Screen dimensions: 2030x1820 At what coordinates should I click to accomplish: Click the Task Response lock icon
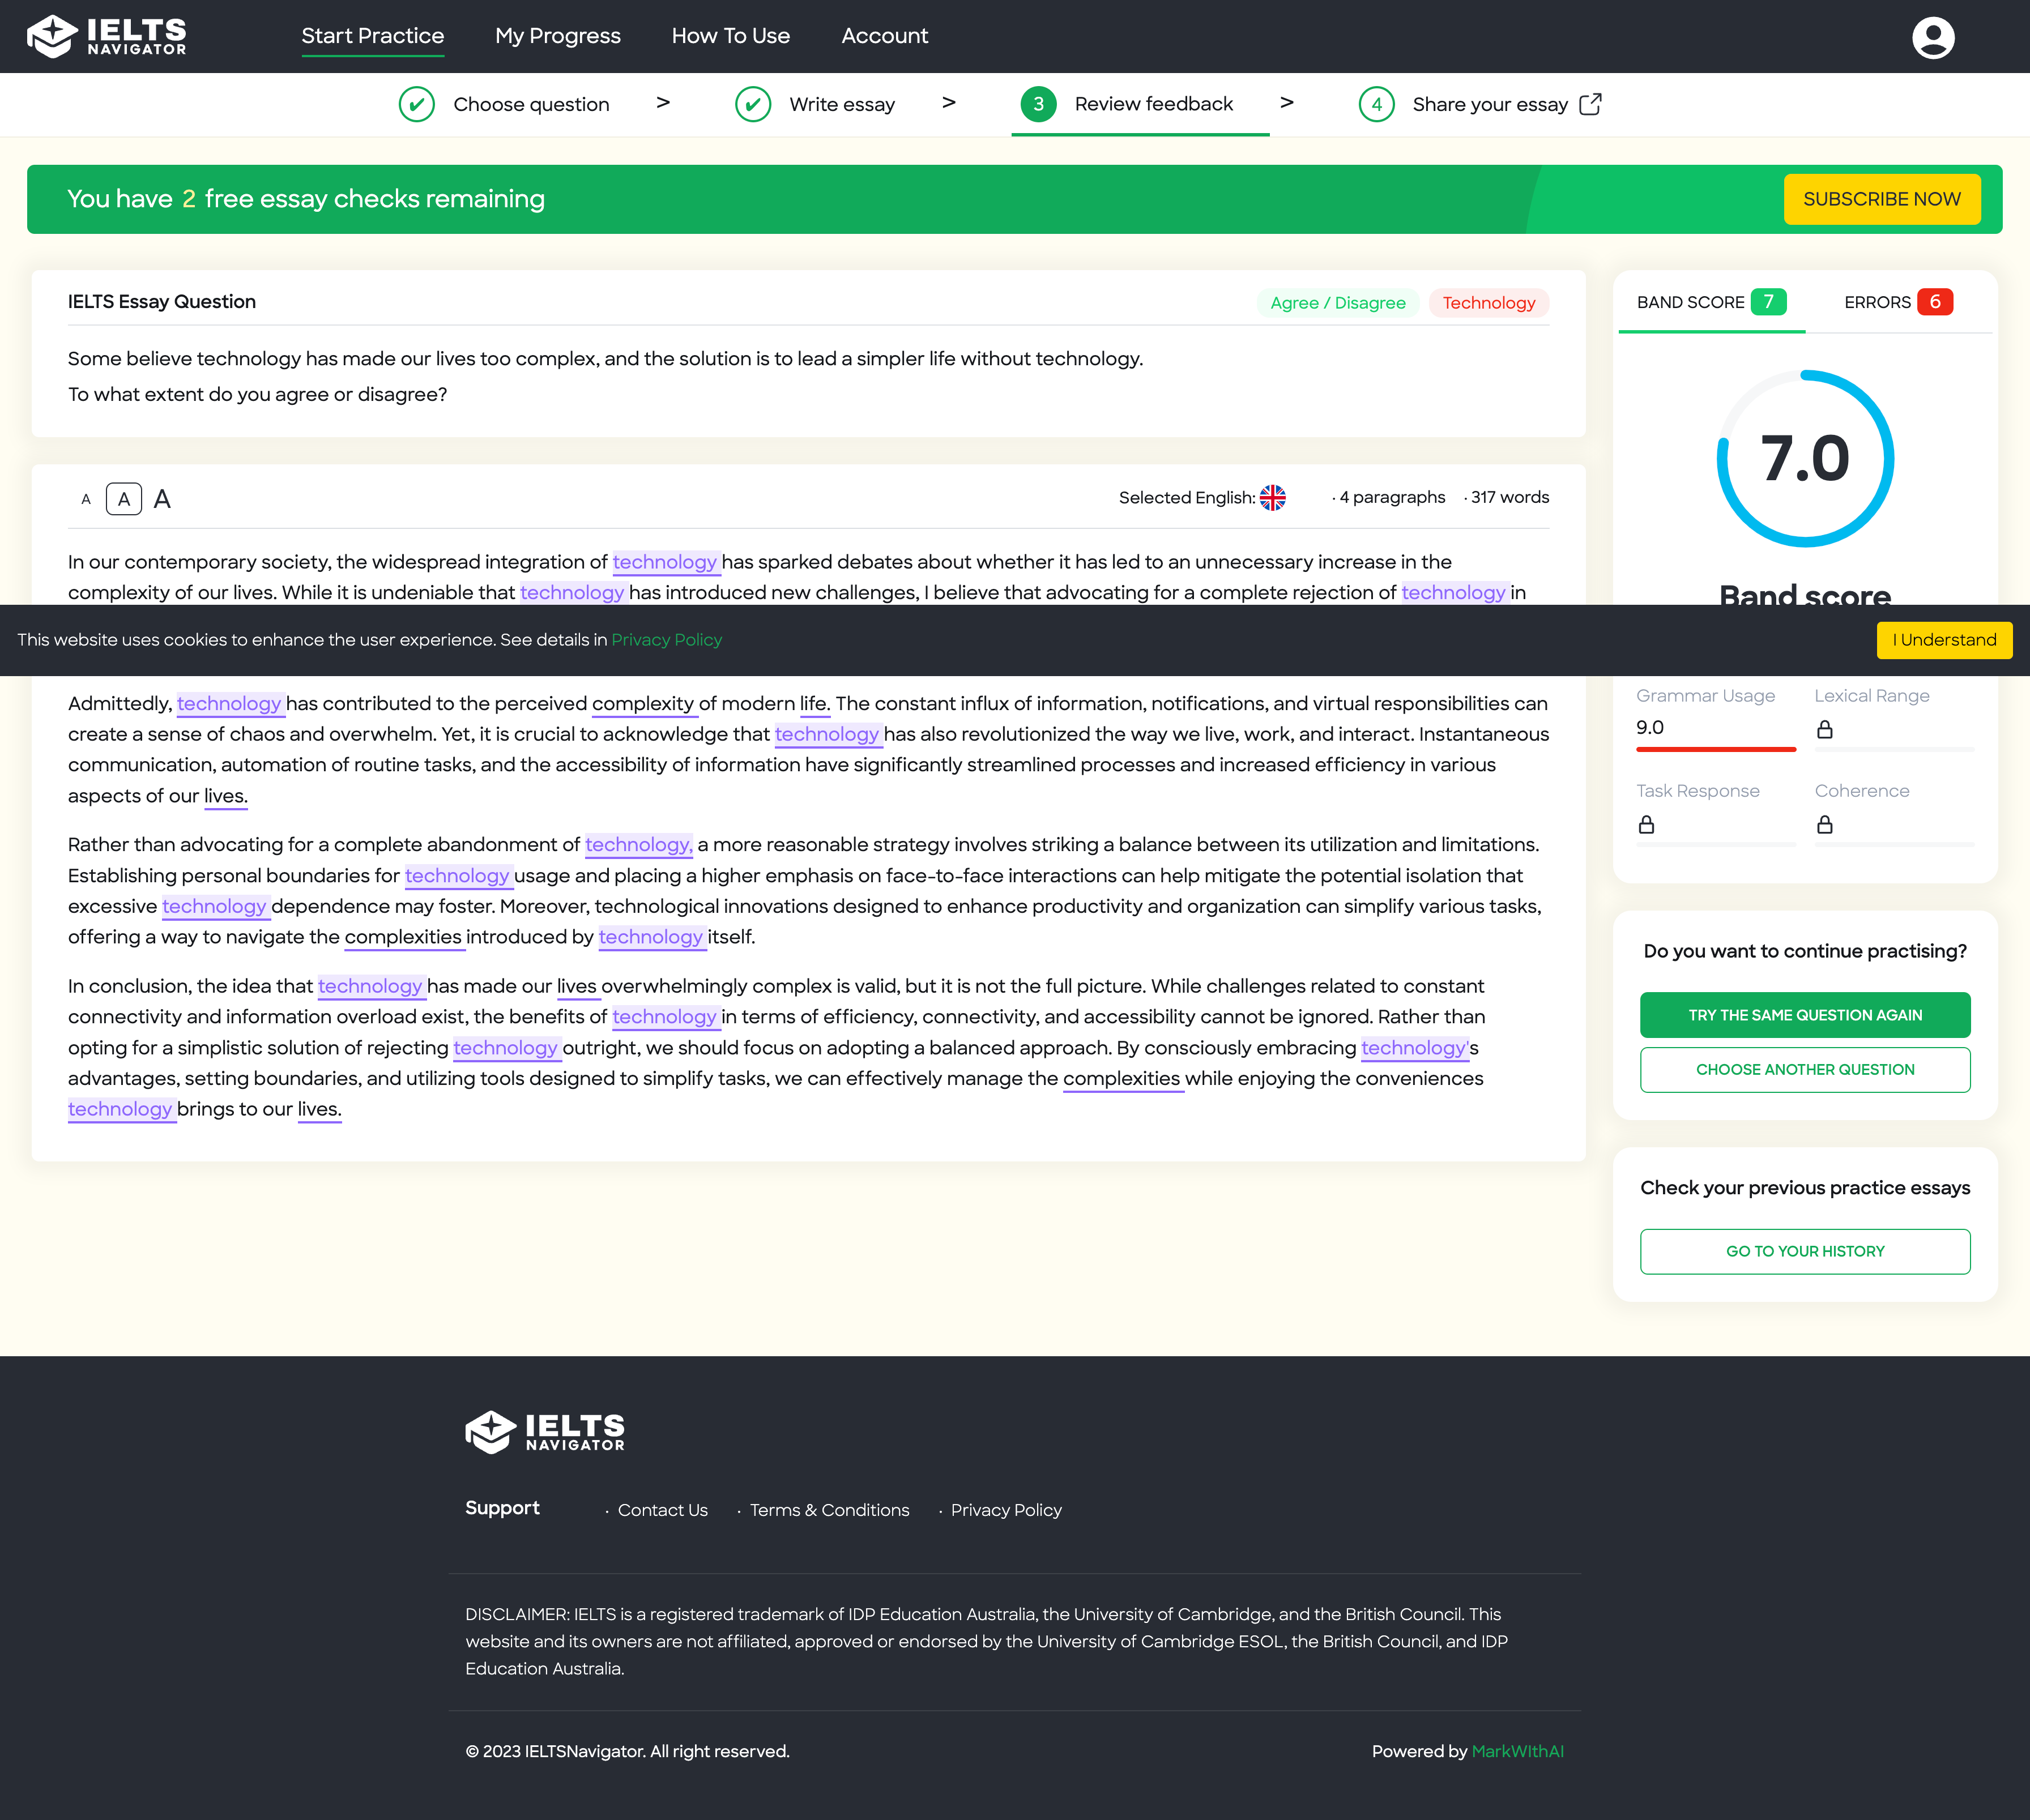point(1646,824)
